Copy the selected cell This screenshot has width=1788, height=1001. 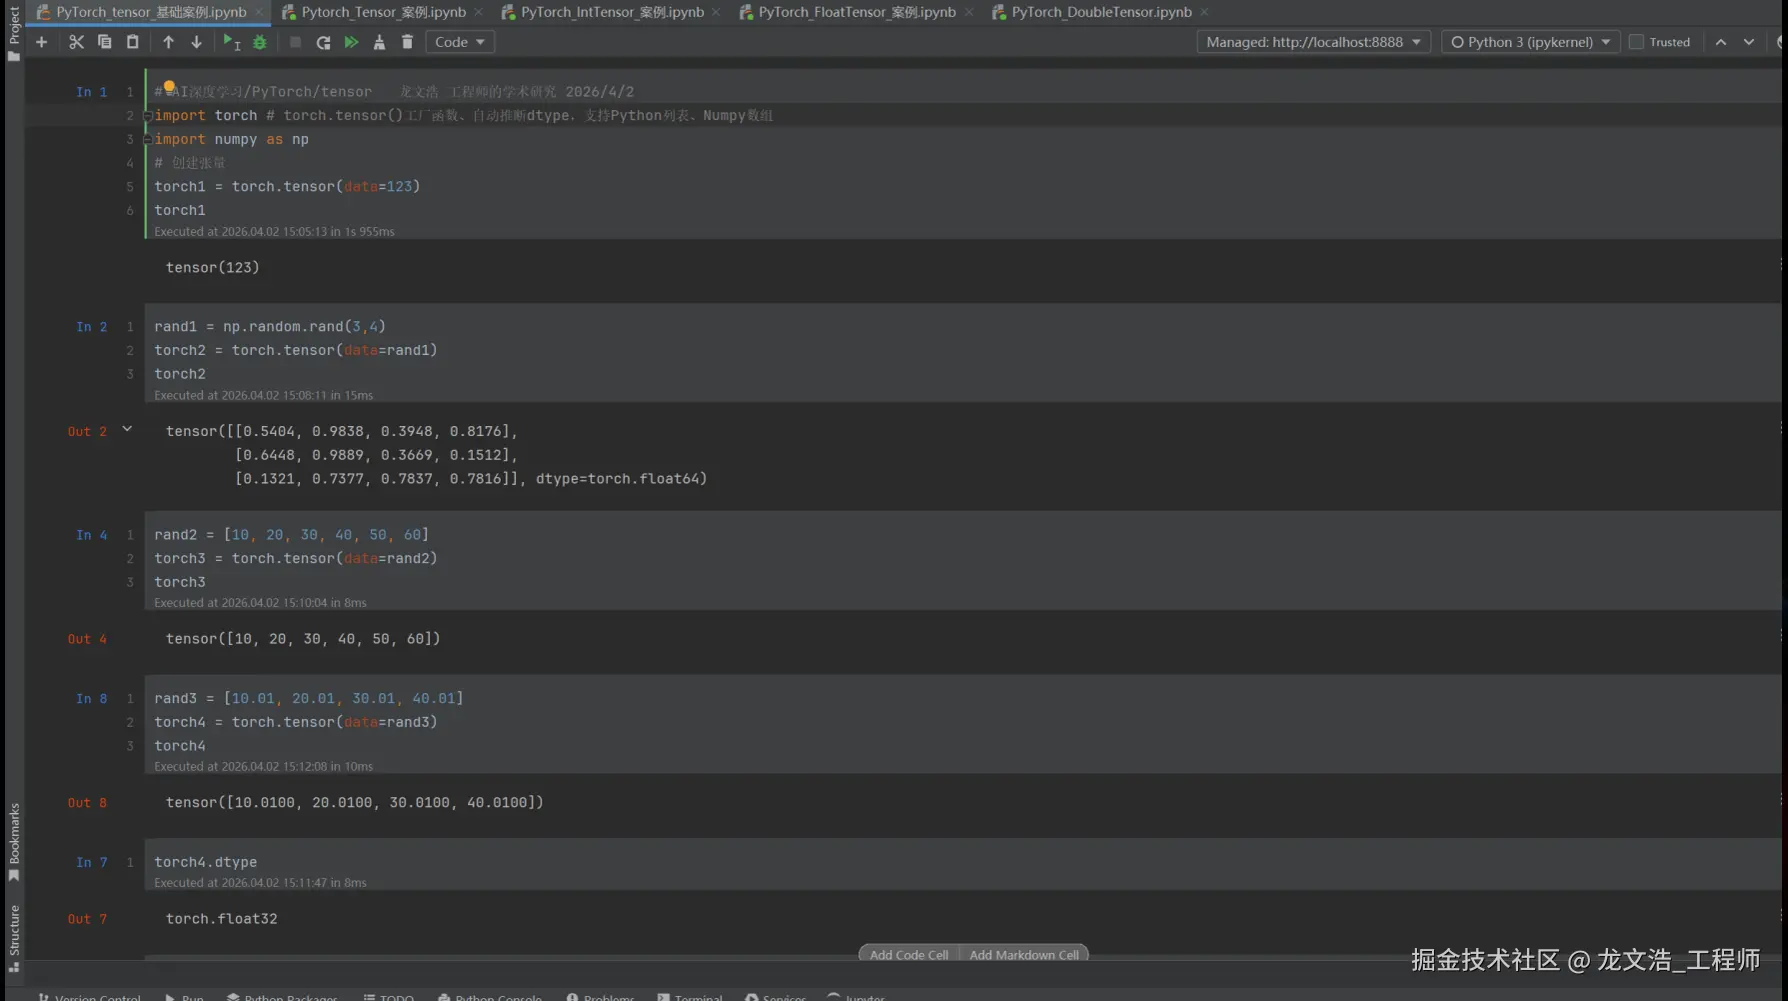pos(104,42)
